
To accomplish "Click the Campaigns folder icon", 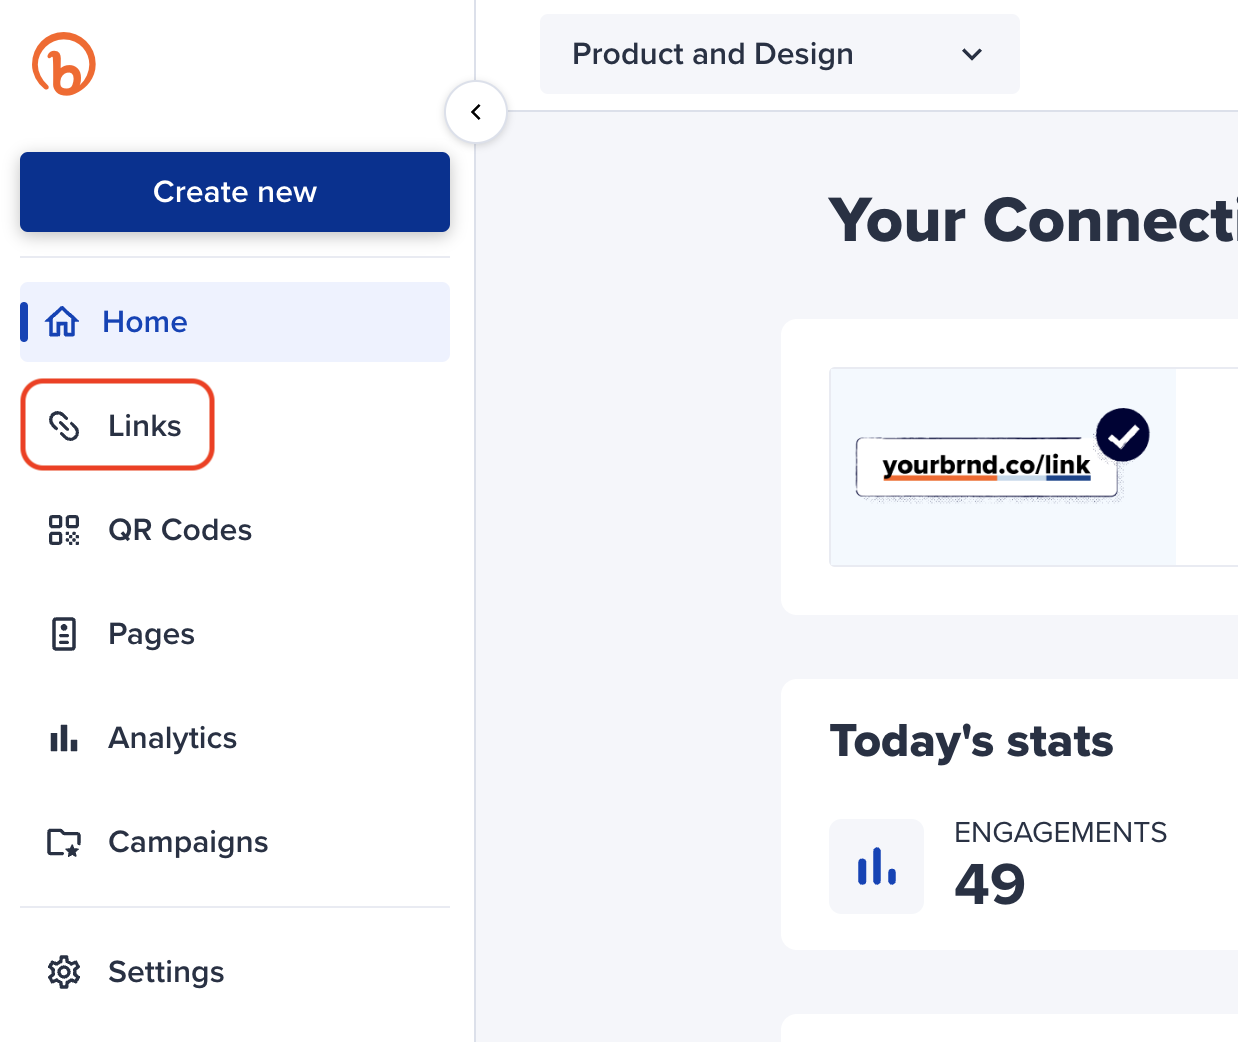I will [63, 841].
